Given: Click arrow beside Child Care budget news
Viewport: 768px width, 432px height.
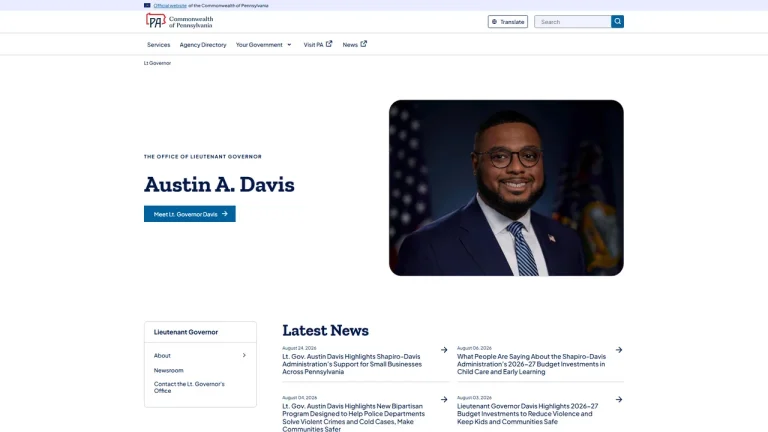Looking at the screenshot, I should [619, 350].
